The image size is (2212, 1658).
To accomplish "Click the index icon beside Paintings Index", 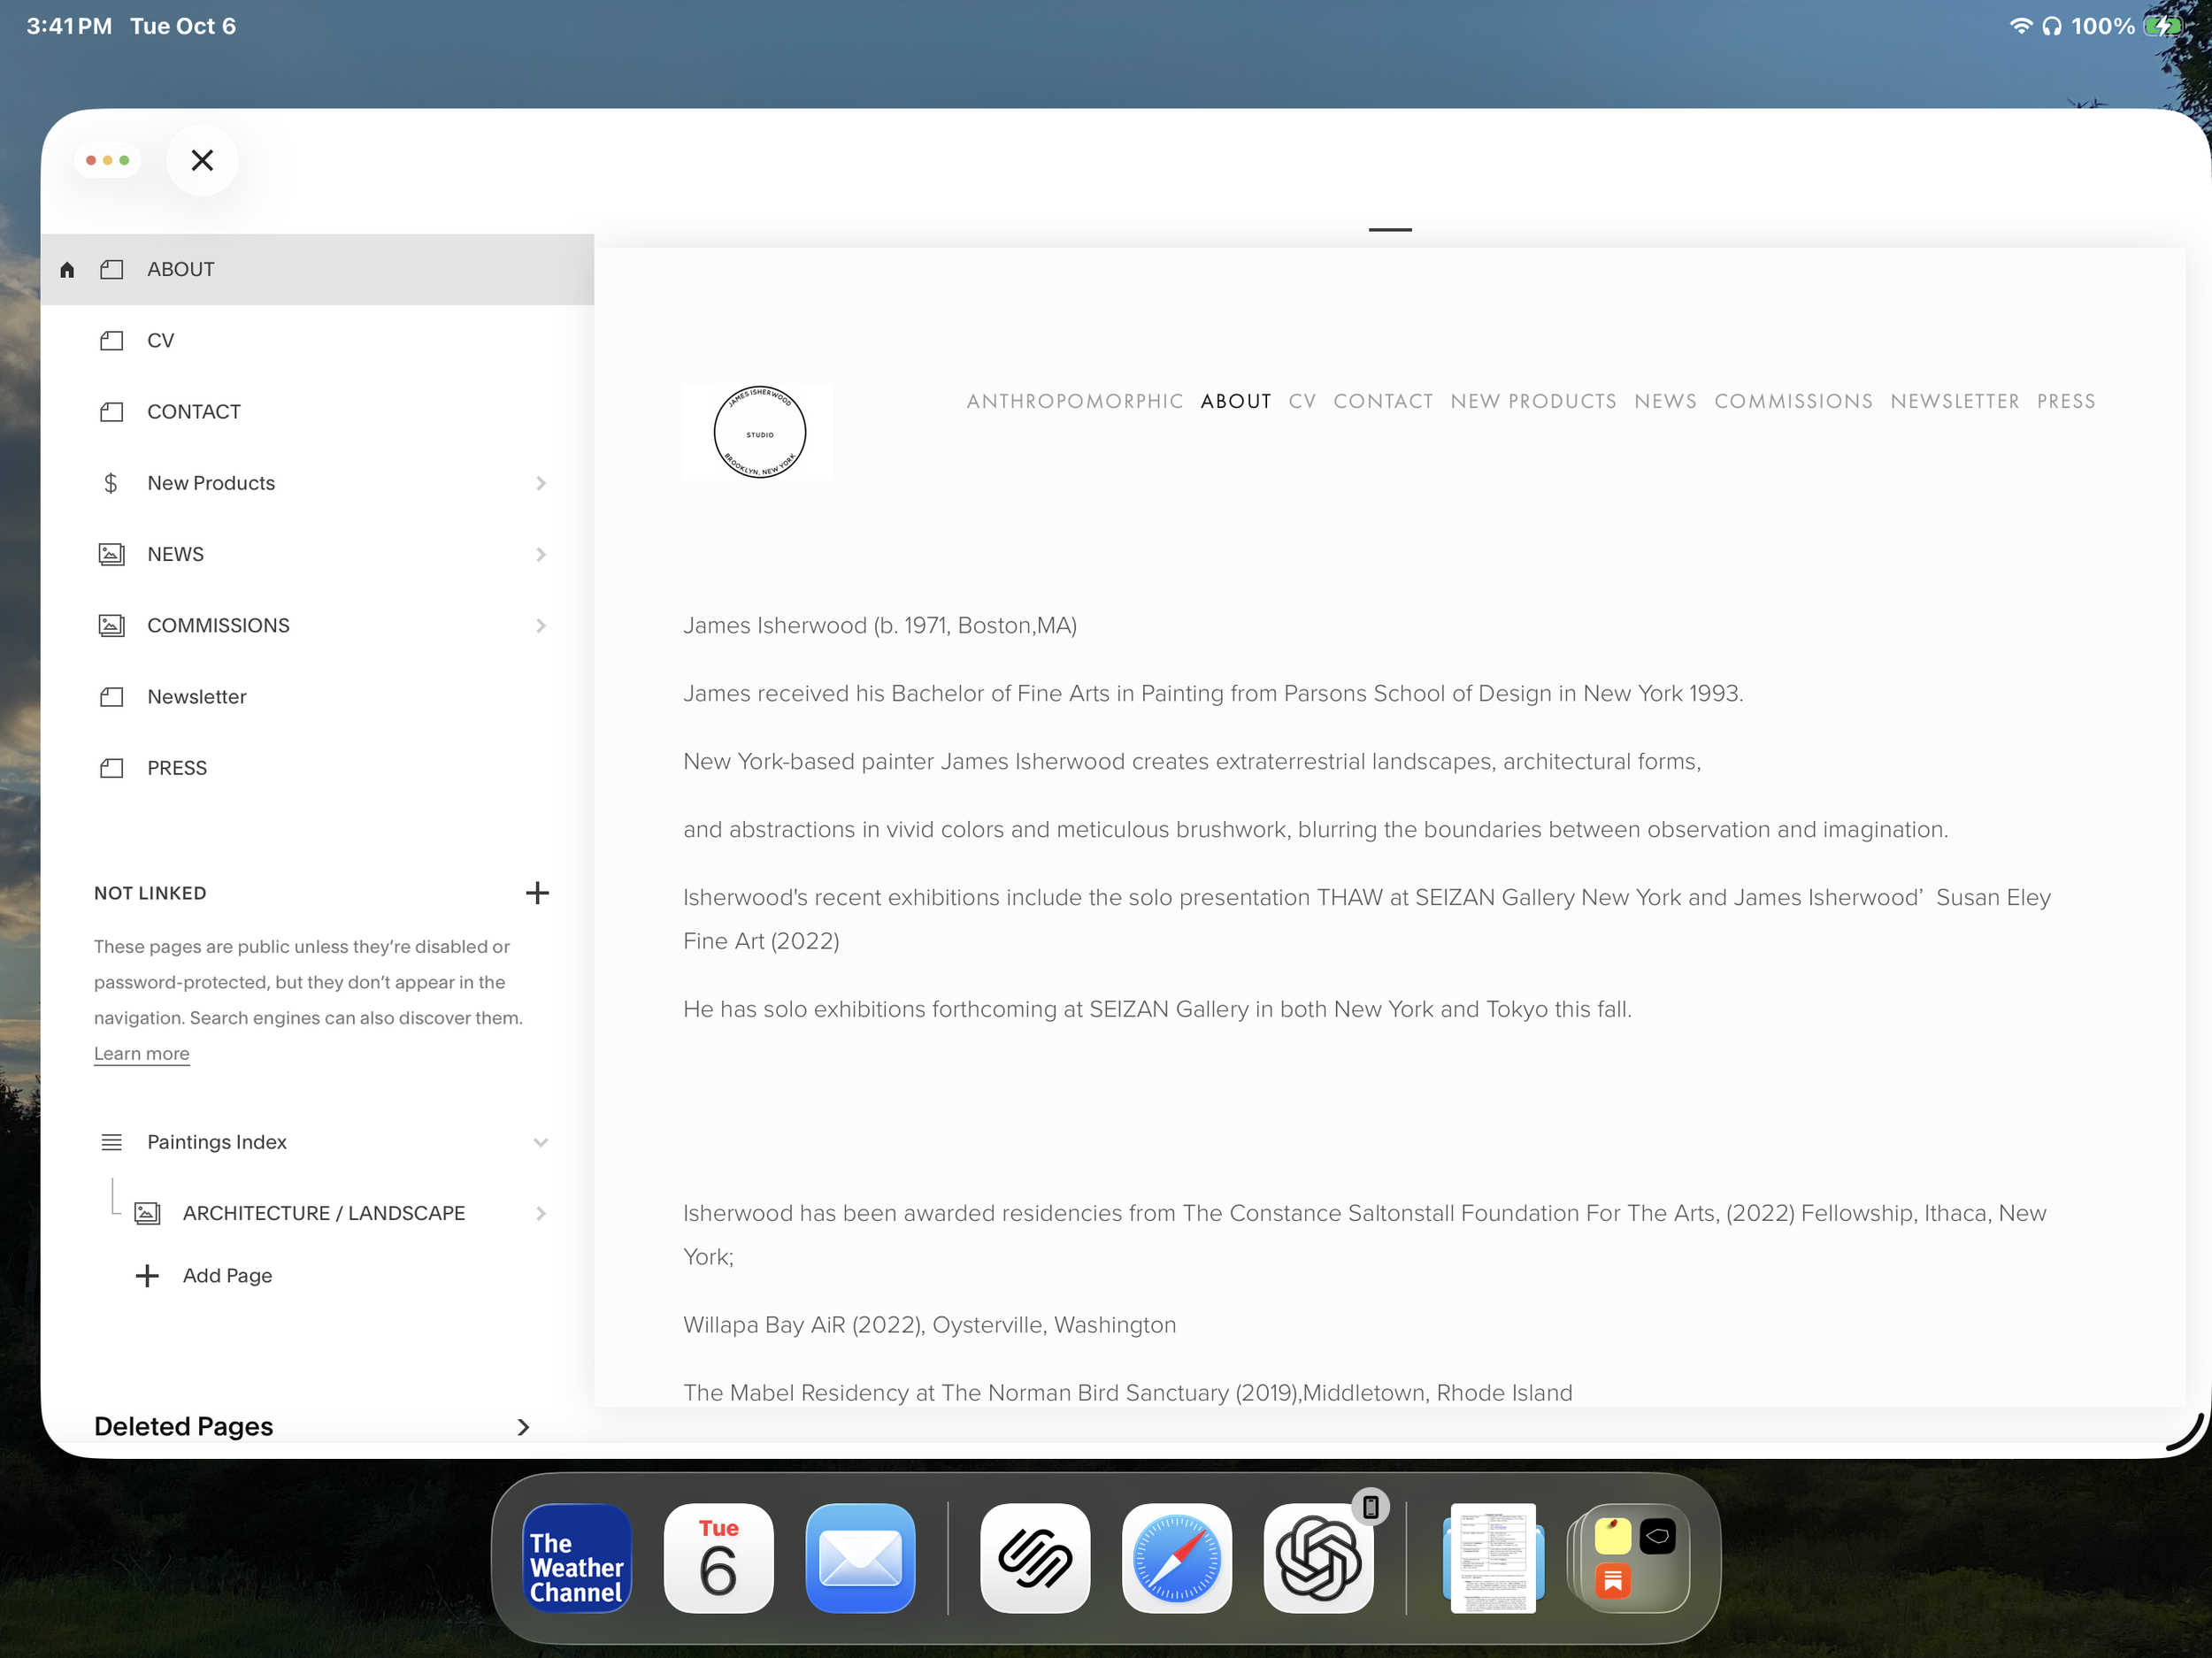I will click(x=111, y=1142).
